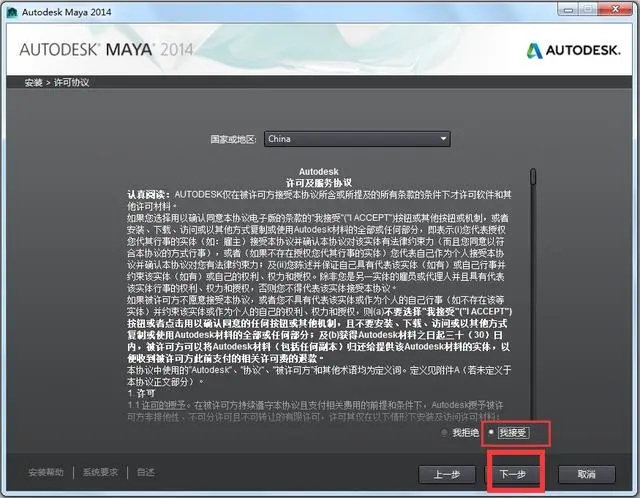640x498 pixels.
Task: Click the 认真阅读 bold text
Action: tap(149, 195)
